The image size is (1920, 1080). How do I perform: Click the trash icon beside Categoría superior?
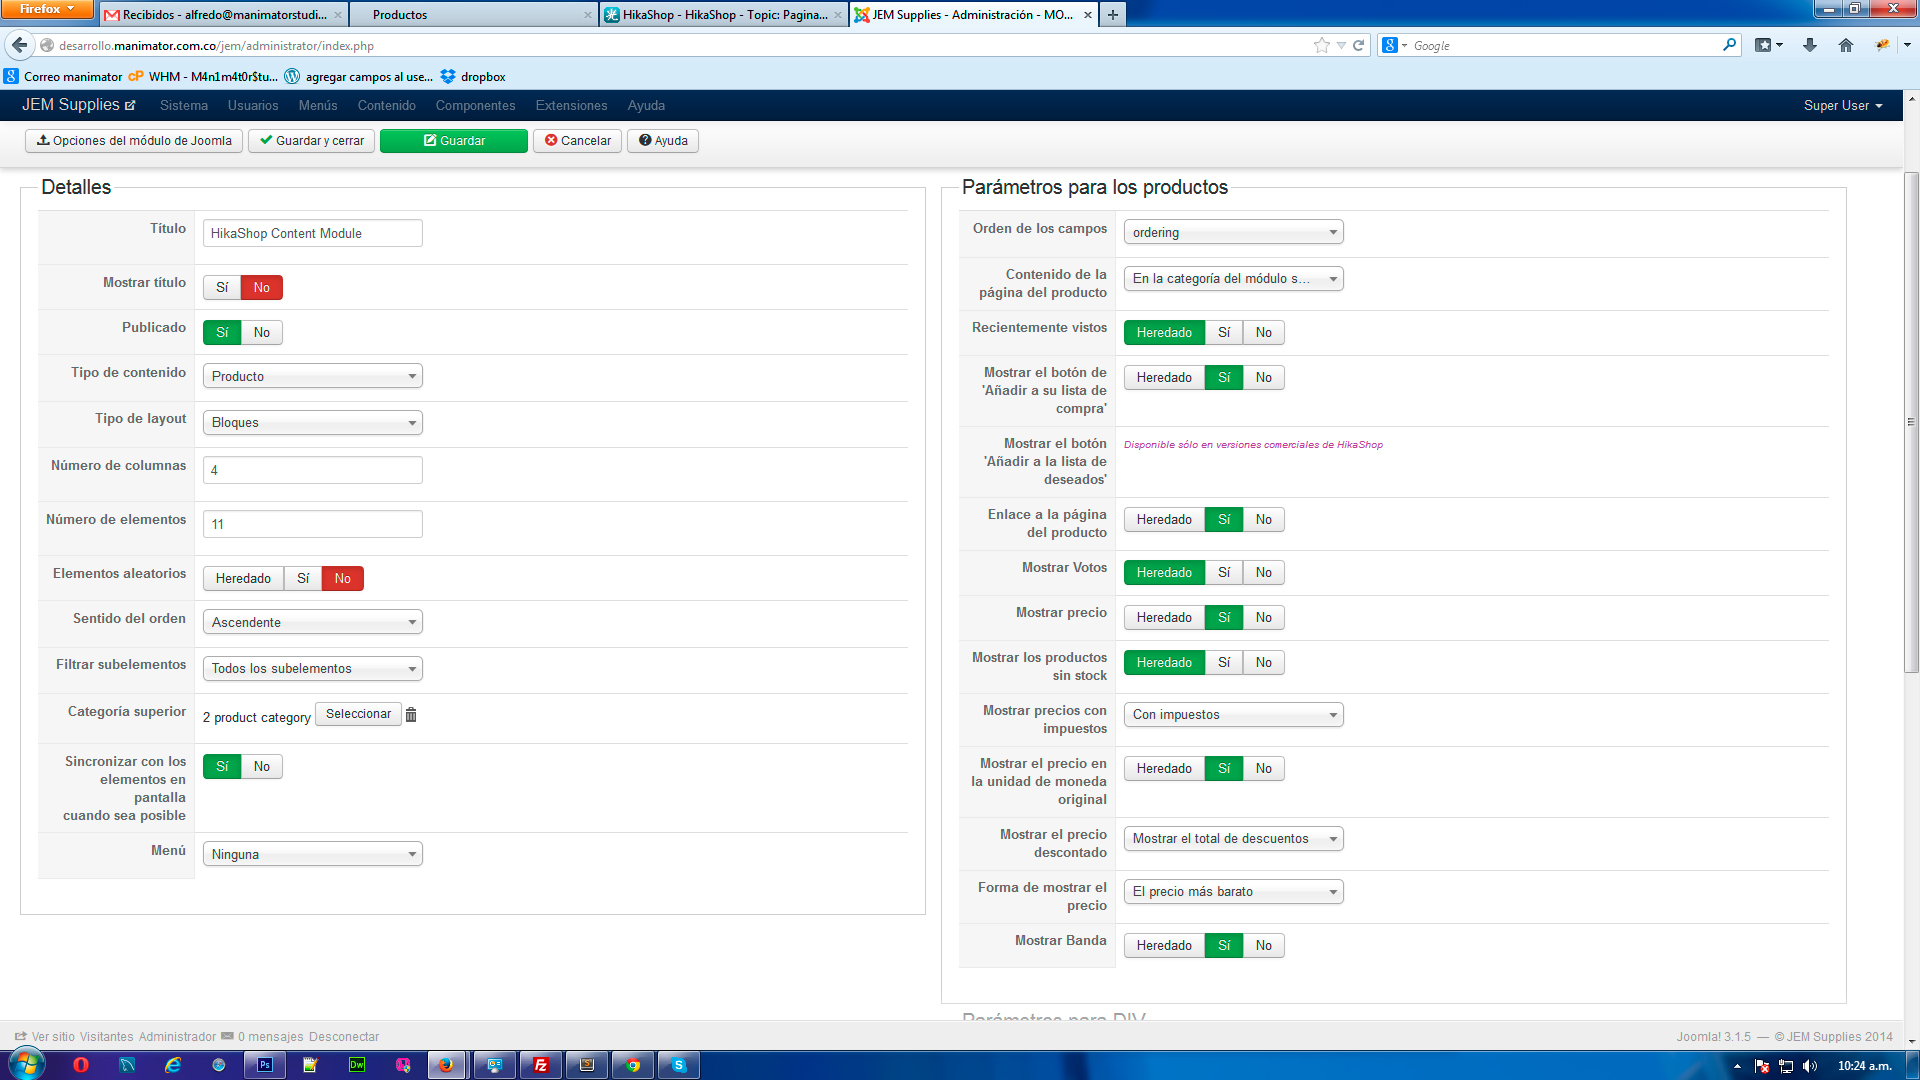(x=411, y=714)
